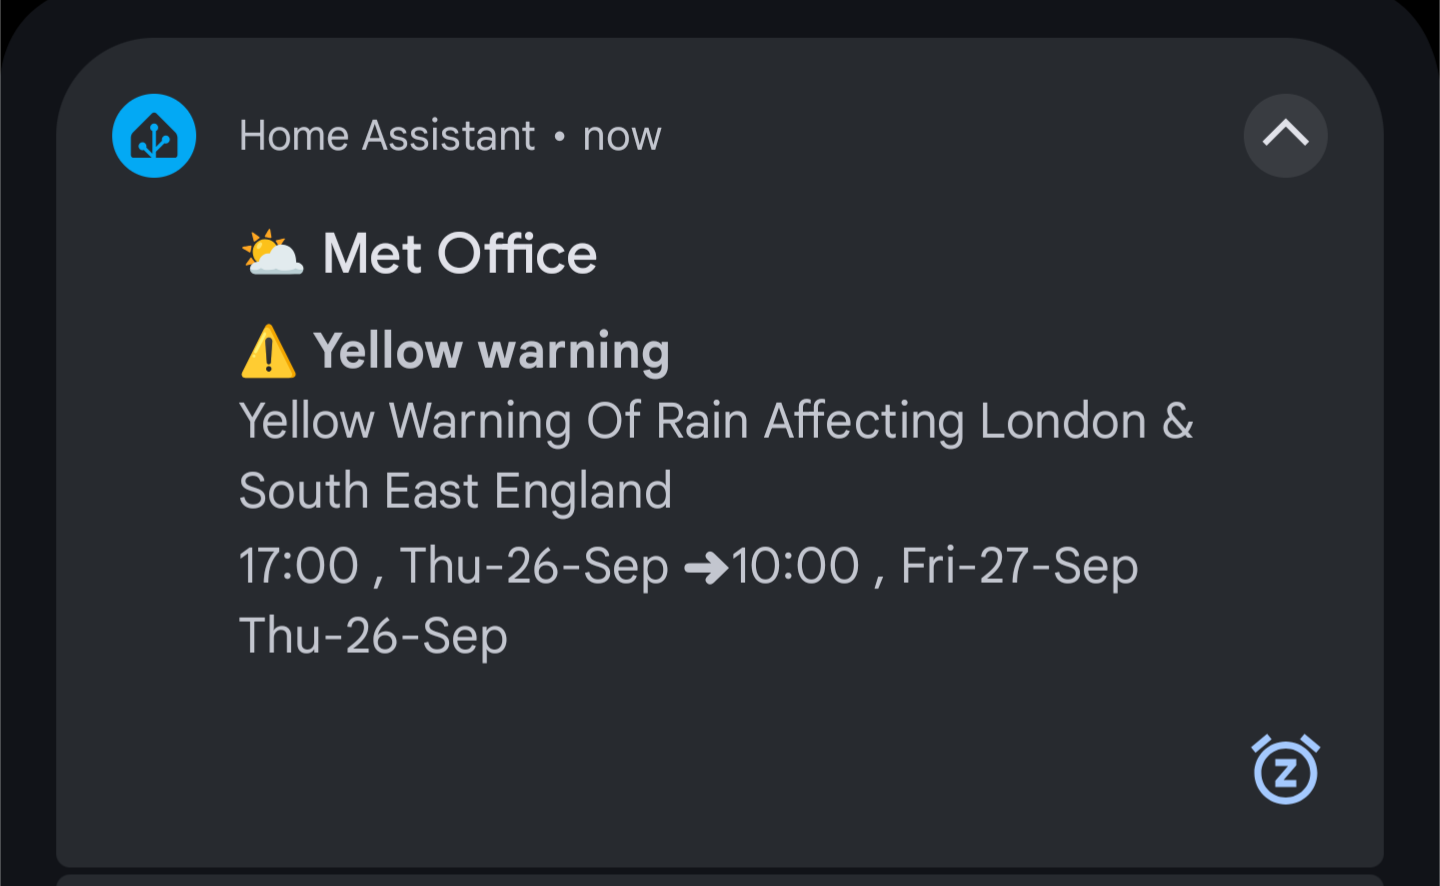This screenshot has height=886, width=1440.
Task: Tap the right arrow between times
Action: click(x=706, y=568)
